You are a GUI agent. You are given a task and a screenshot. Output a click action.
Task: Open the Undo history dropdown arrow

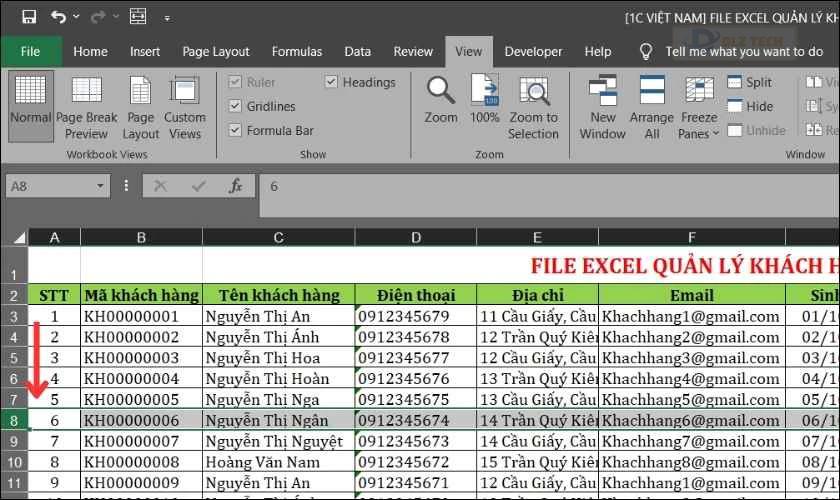(x=76, y=17)
